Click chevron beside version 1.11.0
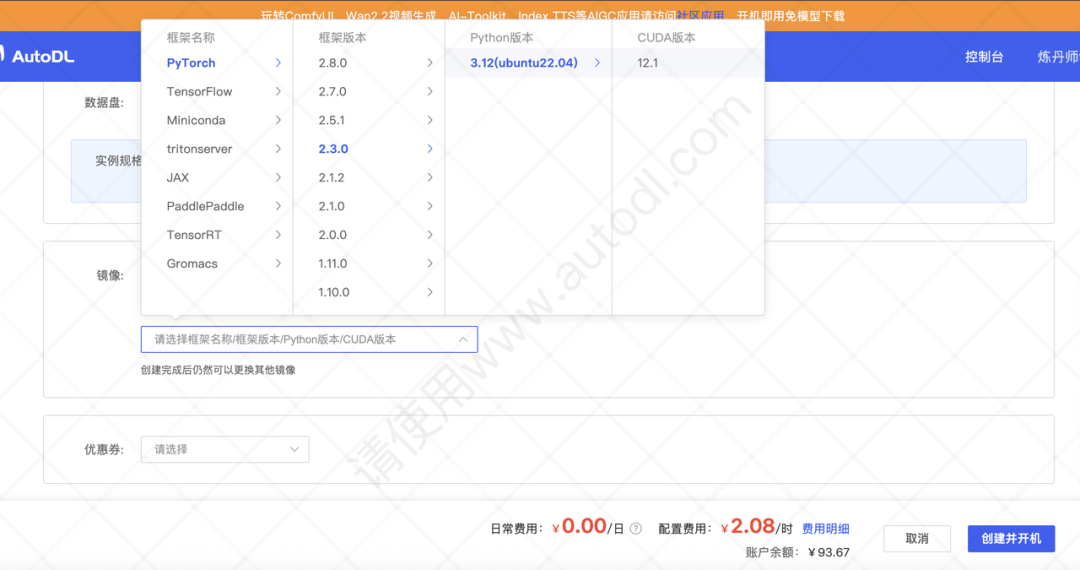The image size is (1080, 570). (x=430, y=264)
